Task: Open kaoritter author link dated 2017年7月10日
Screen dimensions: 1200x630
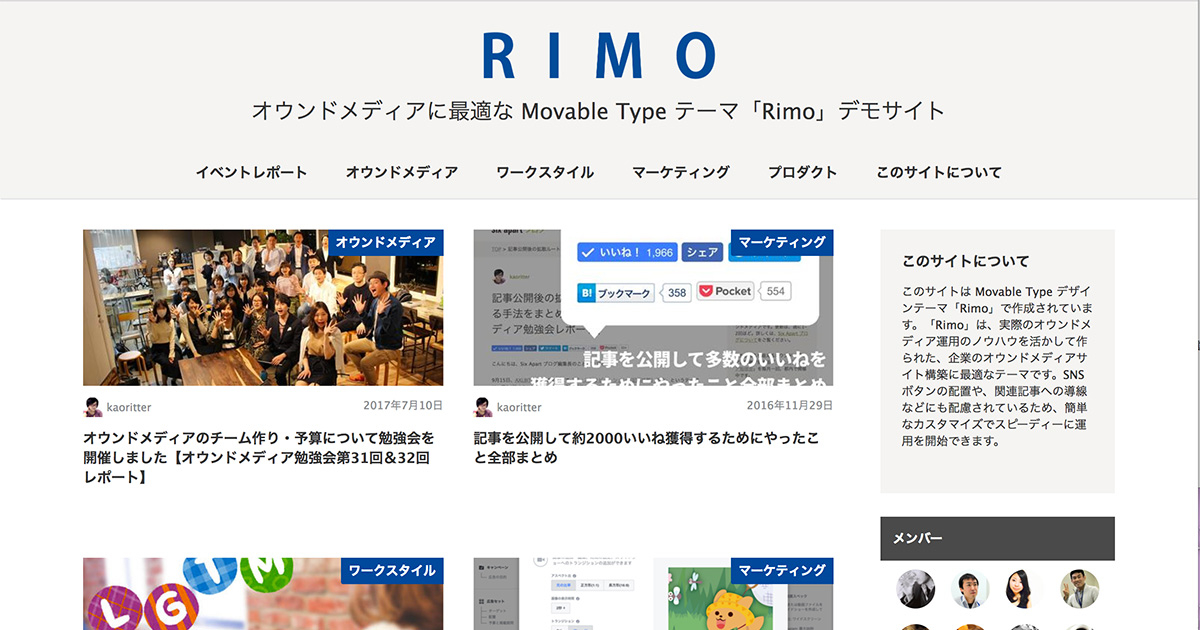Action: click(x=129, y=407)
